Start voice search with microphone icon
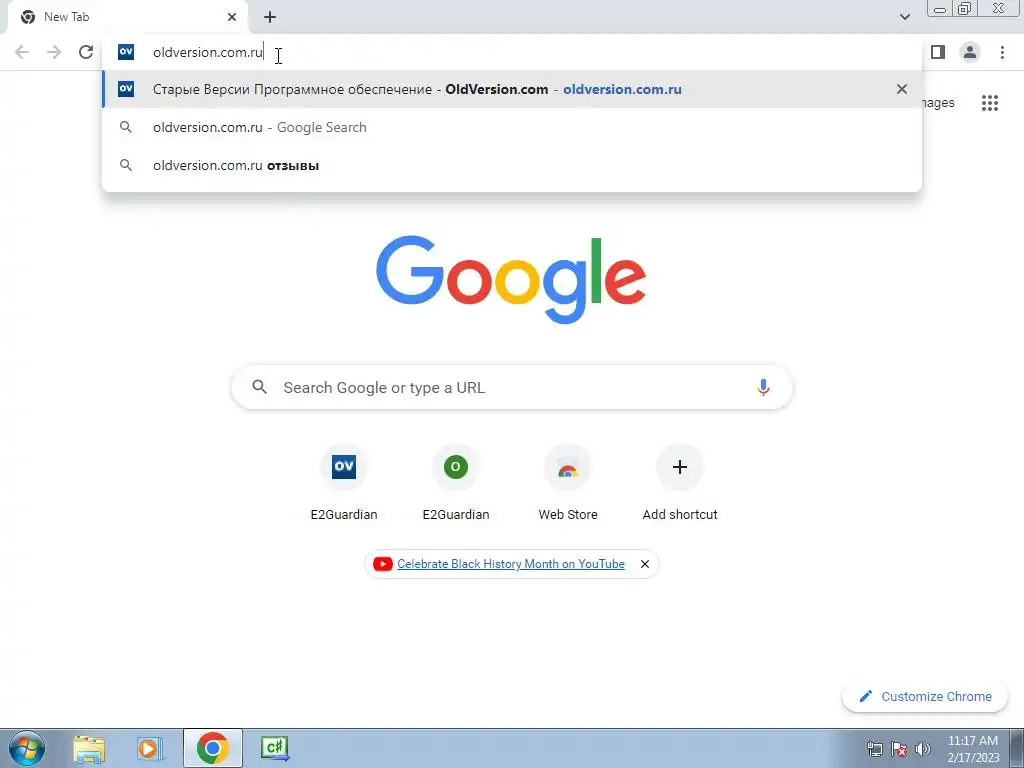 tap(763, 387)
